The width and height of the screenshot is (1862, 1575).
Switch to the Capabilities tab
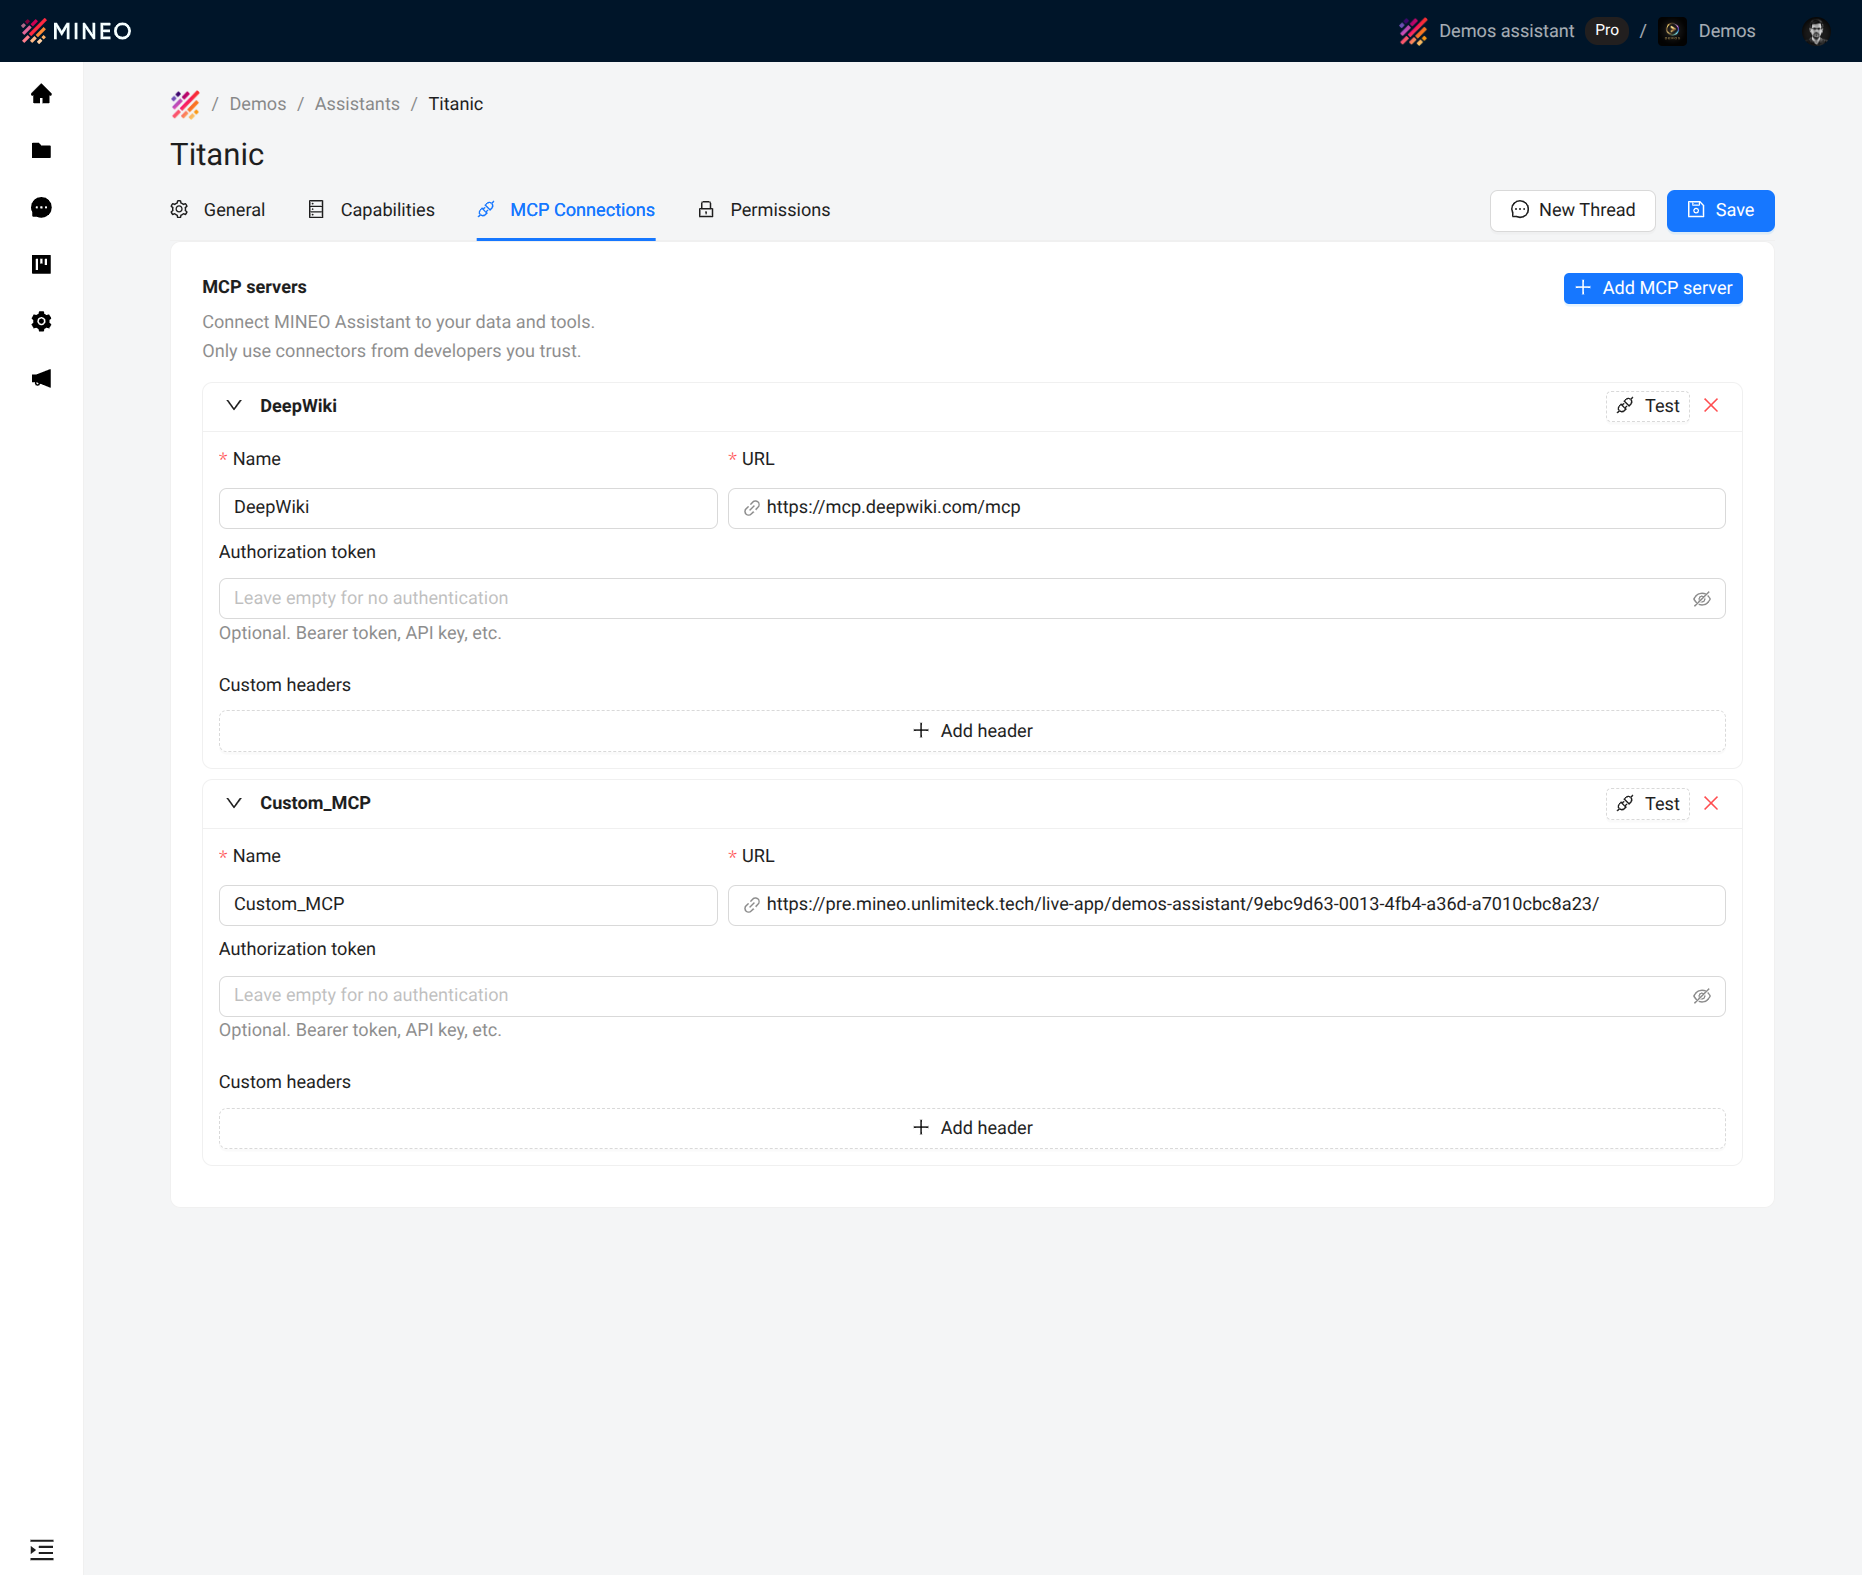pos(386,210)
